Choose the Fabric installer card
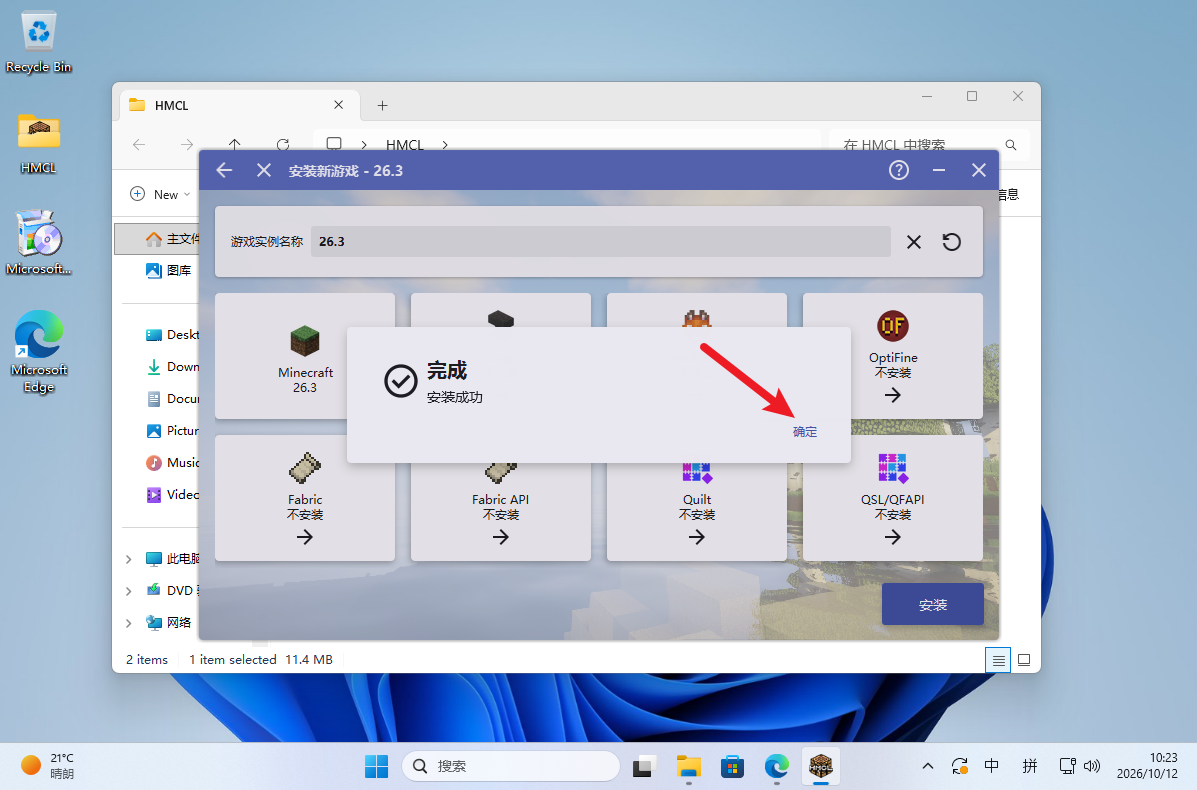Screen dimensions: 1197x790 (305, 498)
